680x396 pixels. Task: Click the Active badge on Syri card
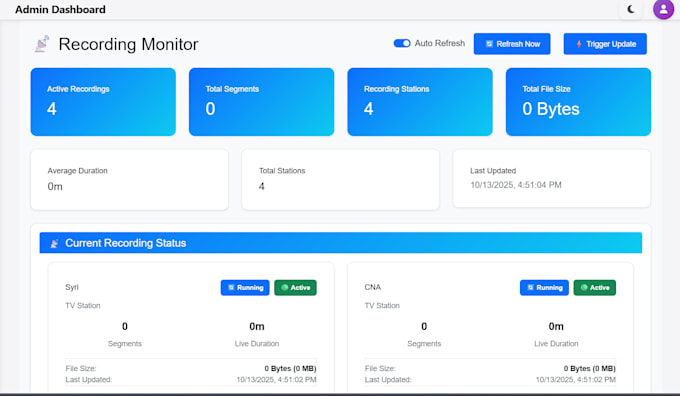[x=295, y=288]
